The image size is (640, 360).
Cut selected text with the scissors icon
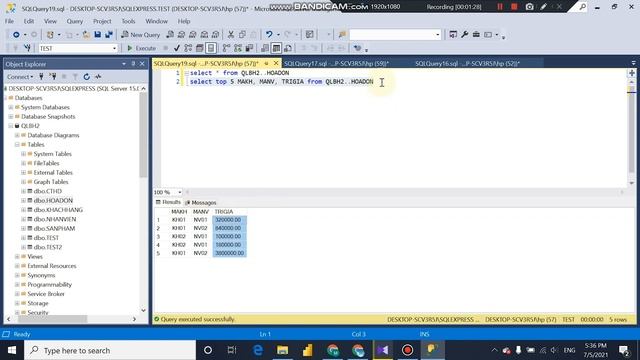tap(231, 35)
